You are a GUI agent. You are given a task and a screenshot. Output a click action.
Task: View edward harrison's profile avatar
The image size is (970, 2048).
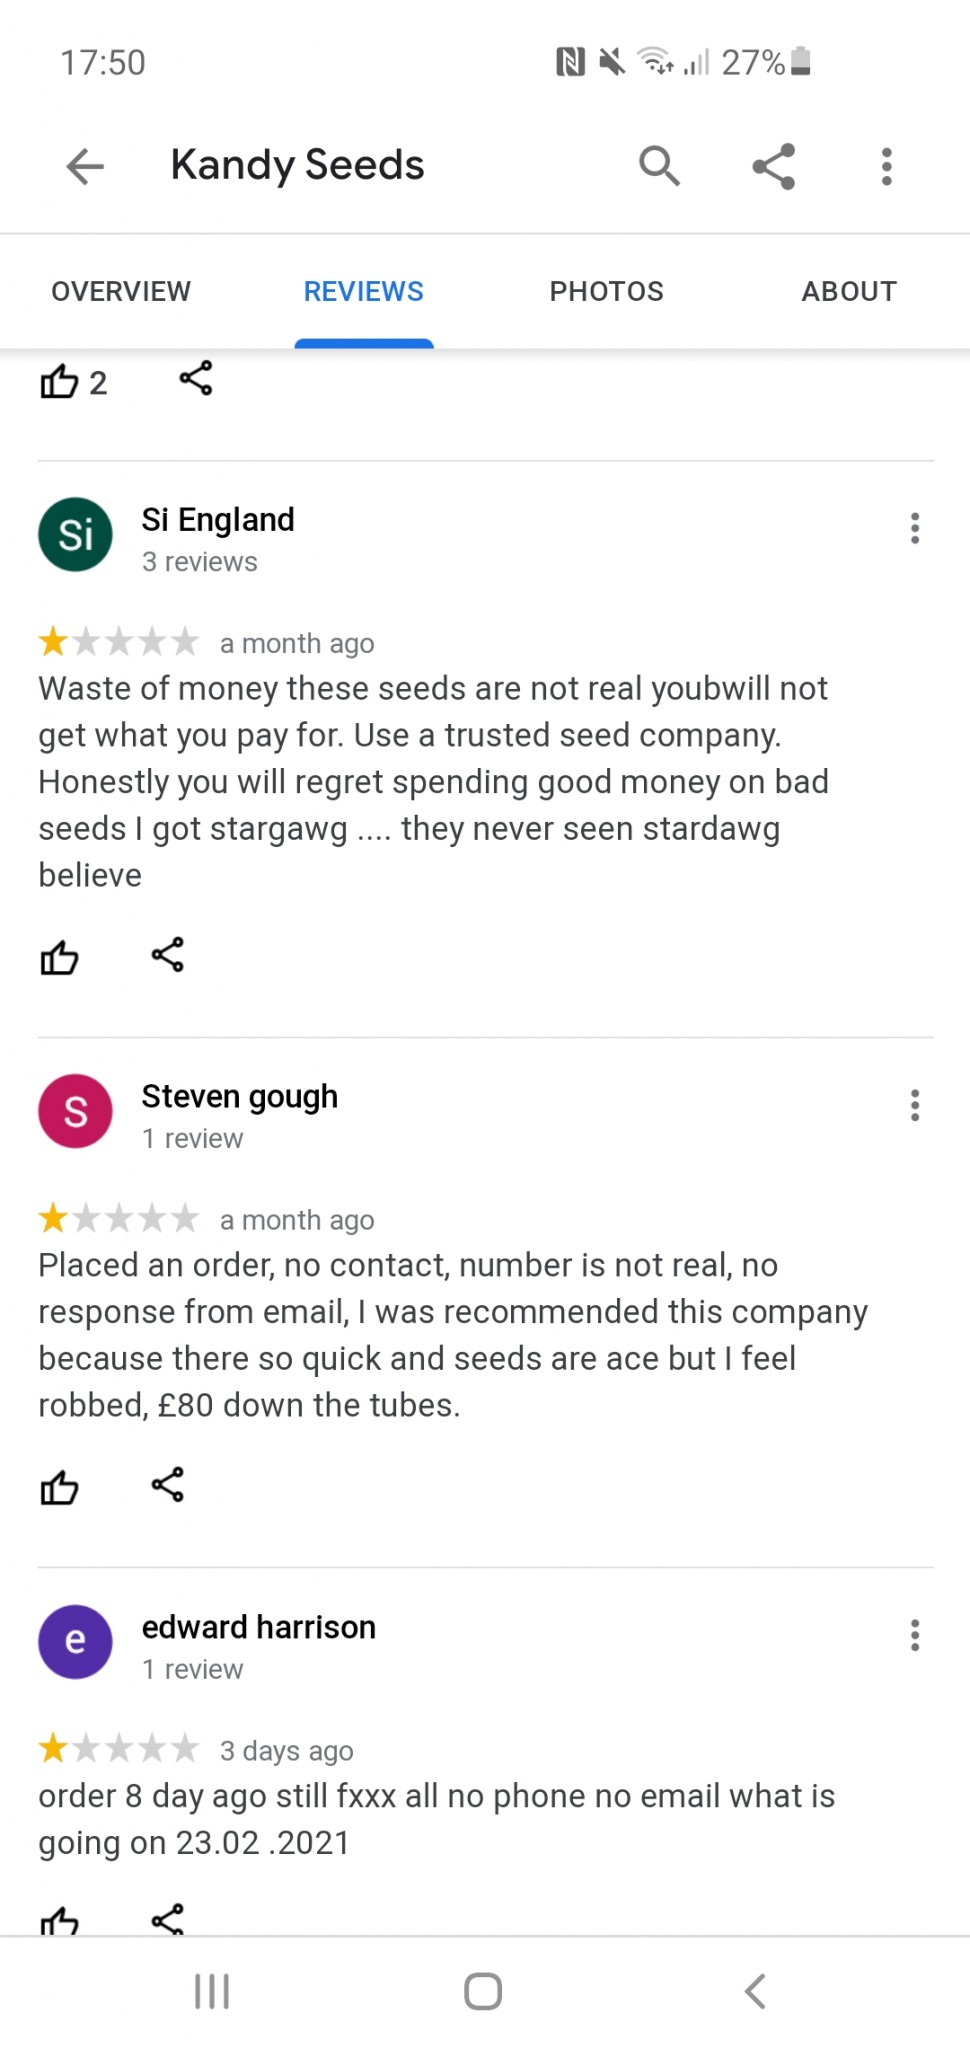[75, 1641]
